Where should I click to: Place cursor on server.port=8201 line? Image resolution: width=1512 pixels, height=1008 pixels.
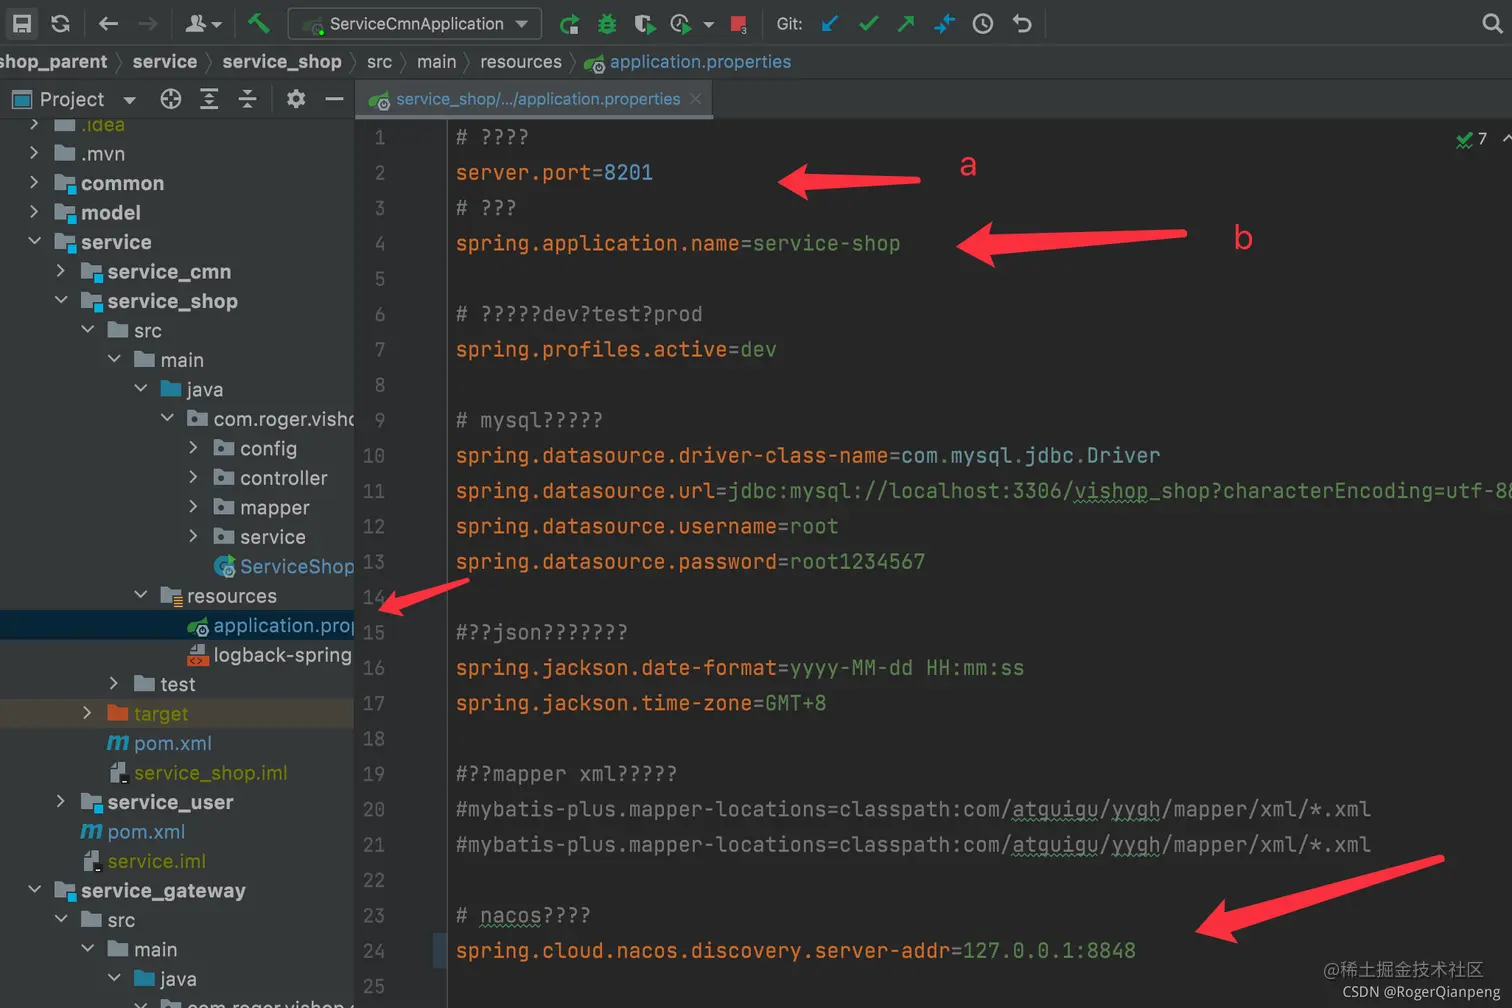pos(554,172)
